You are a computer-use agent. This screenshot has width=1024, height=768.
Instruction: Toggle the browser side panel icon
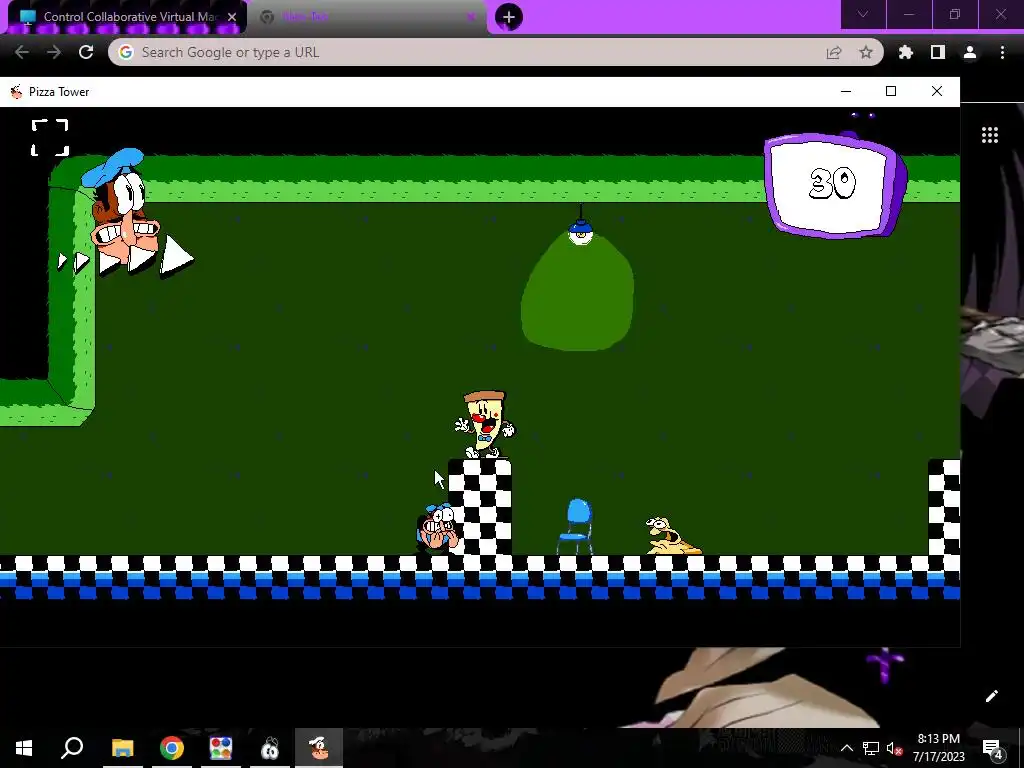(938, 52)
